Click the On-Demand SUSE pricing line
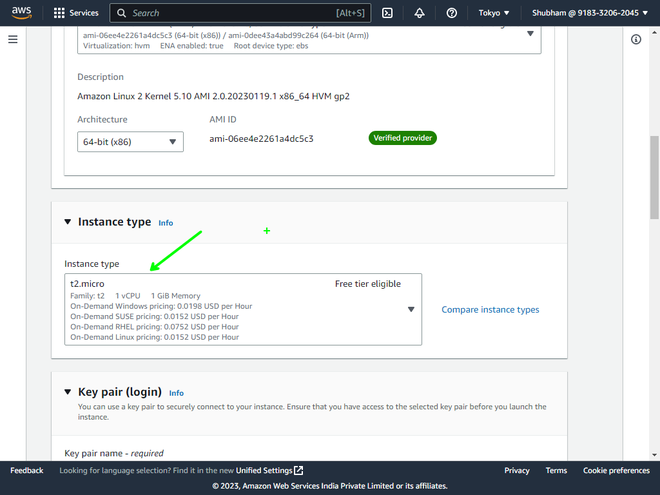Viewport: 660px width, 495px height. tap(154, 317)
